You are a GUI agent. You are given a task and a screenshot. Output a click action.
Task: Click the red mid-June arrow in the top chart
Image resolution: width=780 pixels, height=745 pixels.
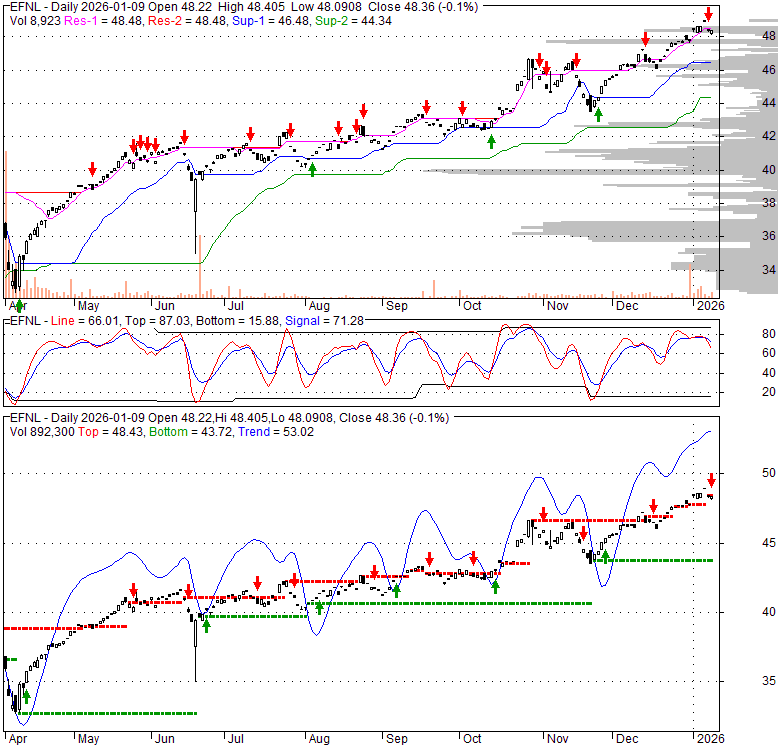pyautogui.click(x=184, y=137)
